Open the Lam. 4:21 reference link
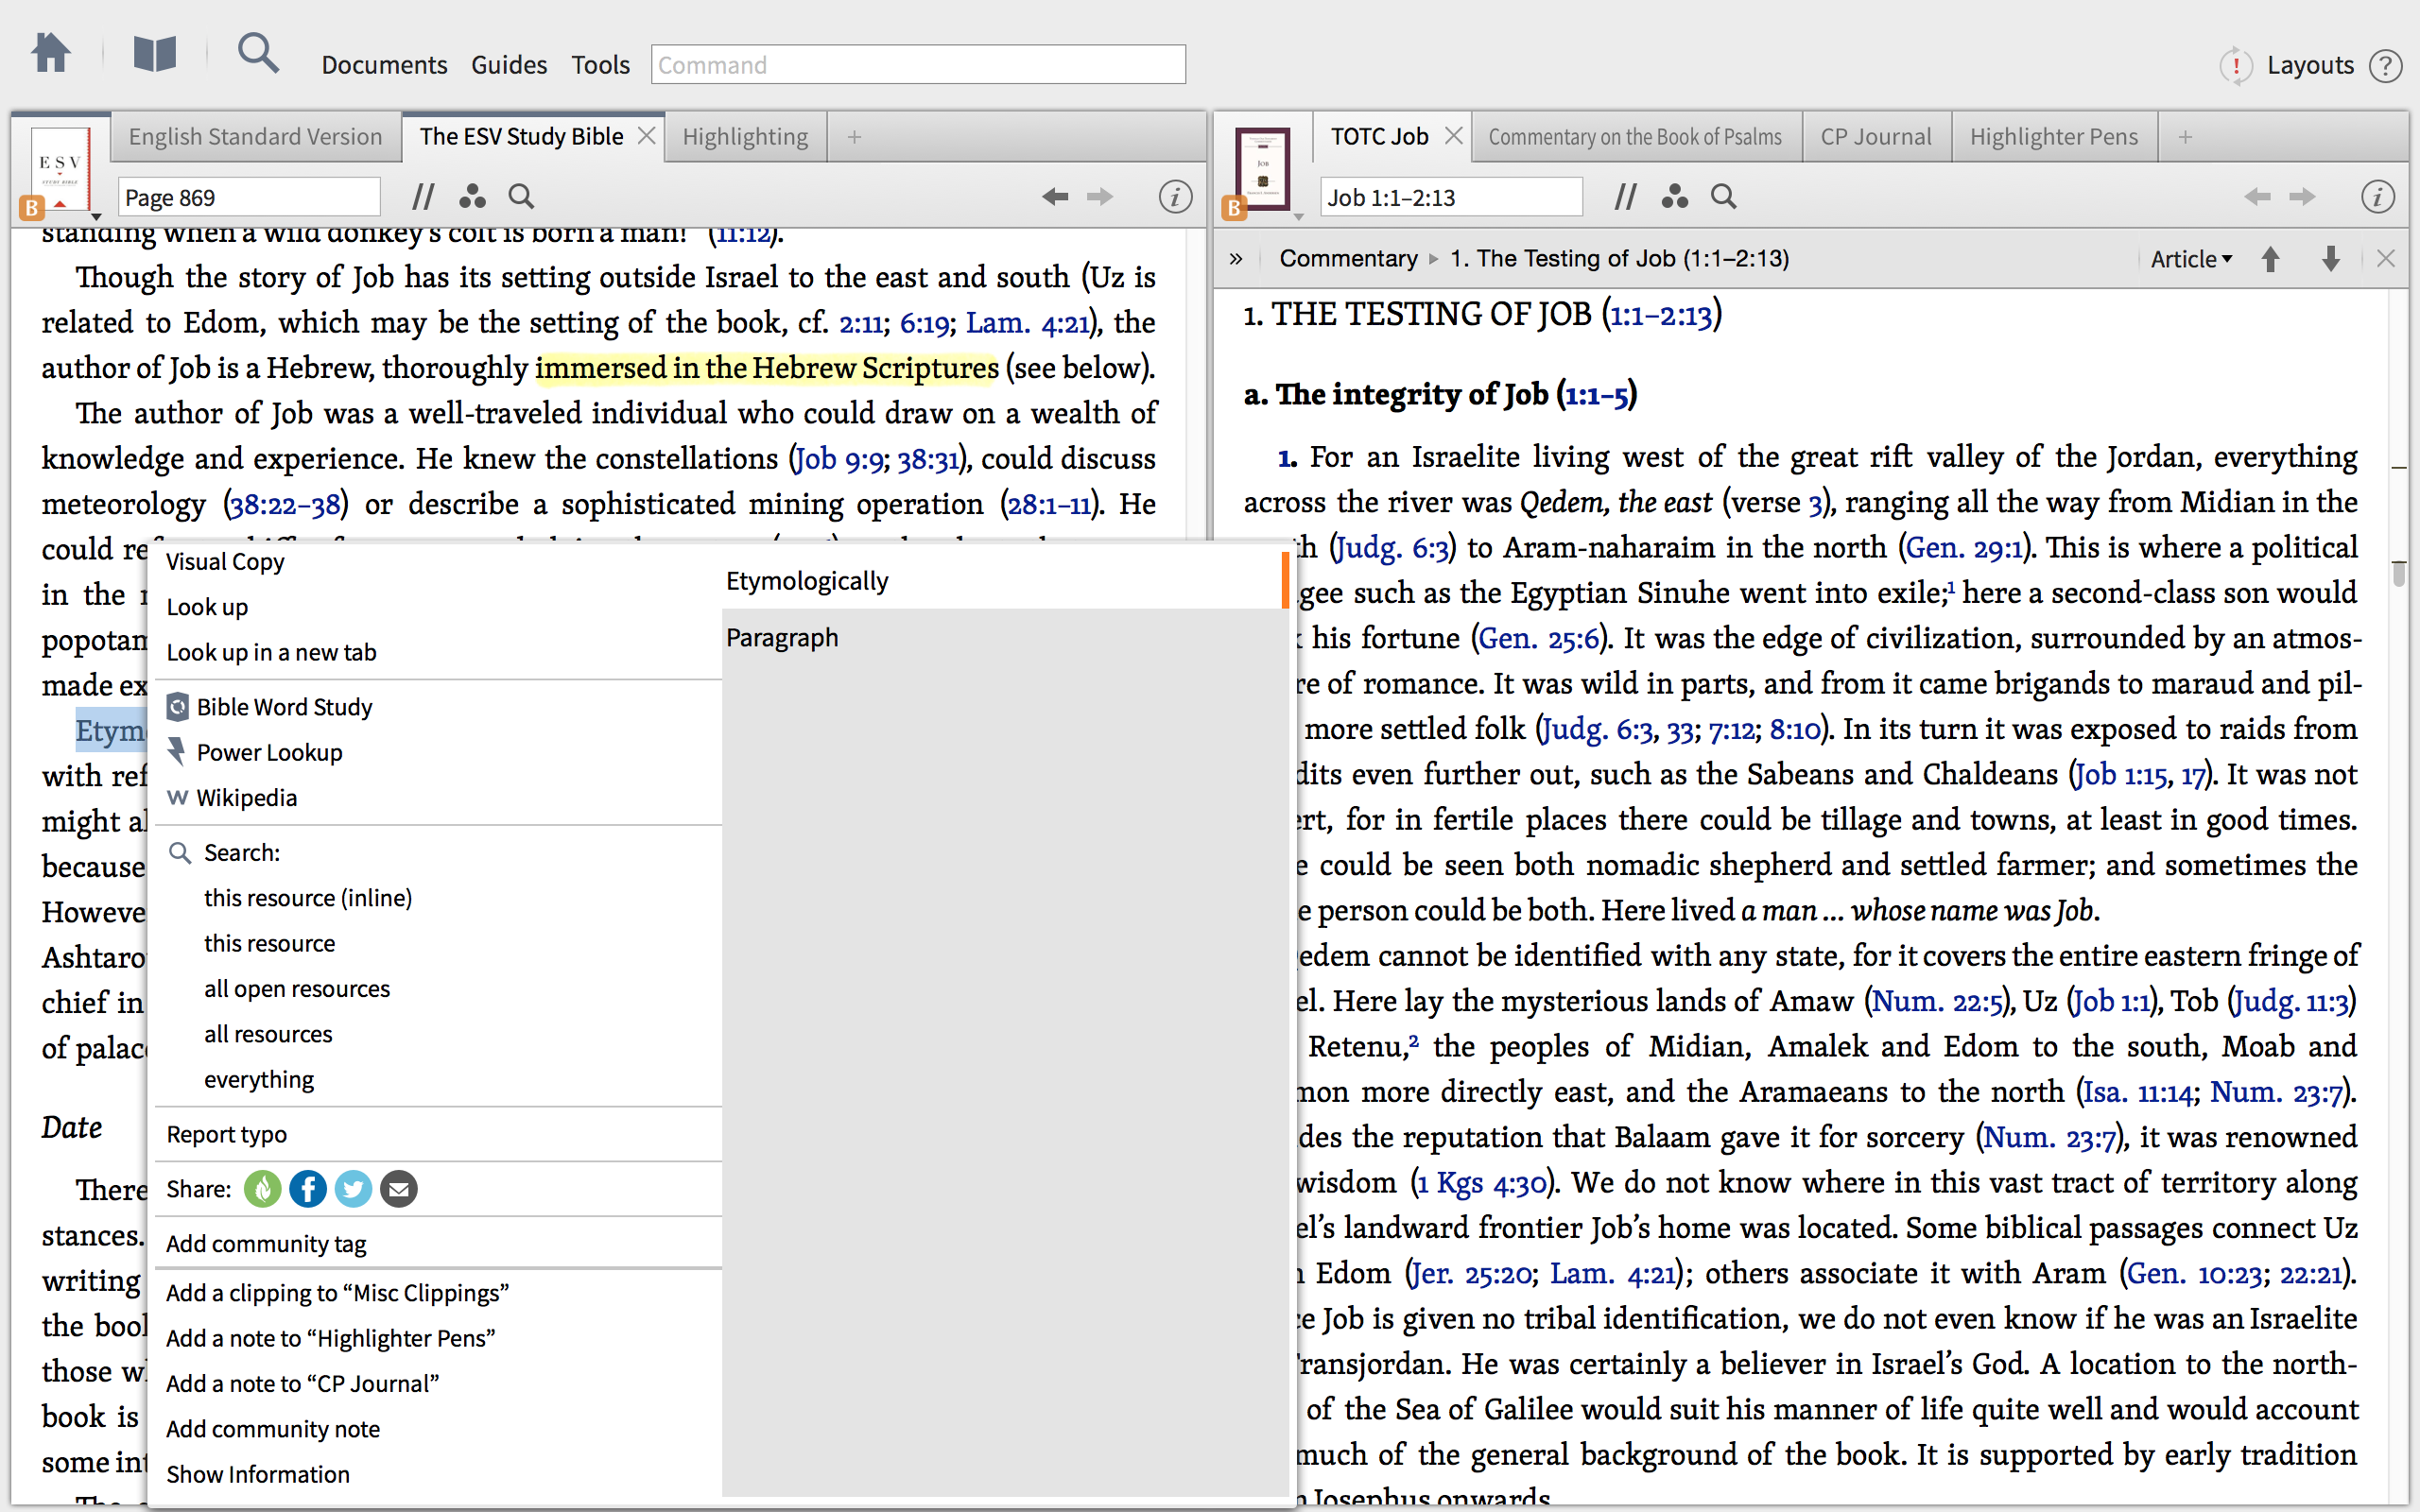The width and height of the screenshot is (2420, 1512). 1026,323
